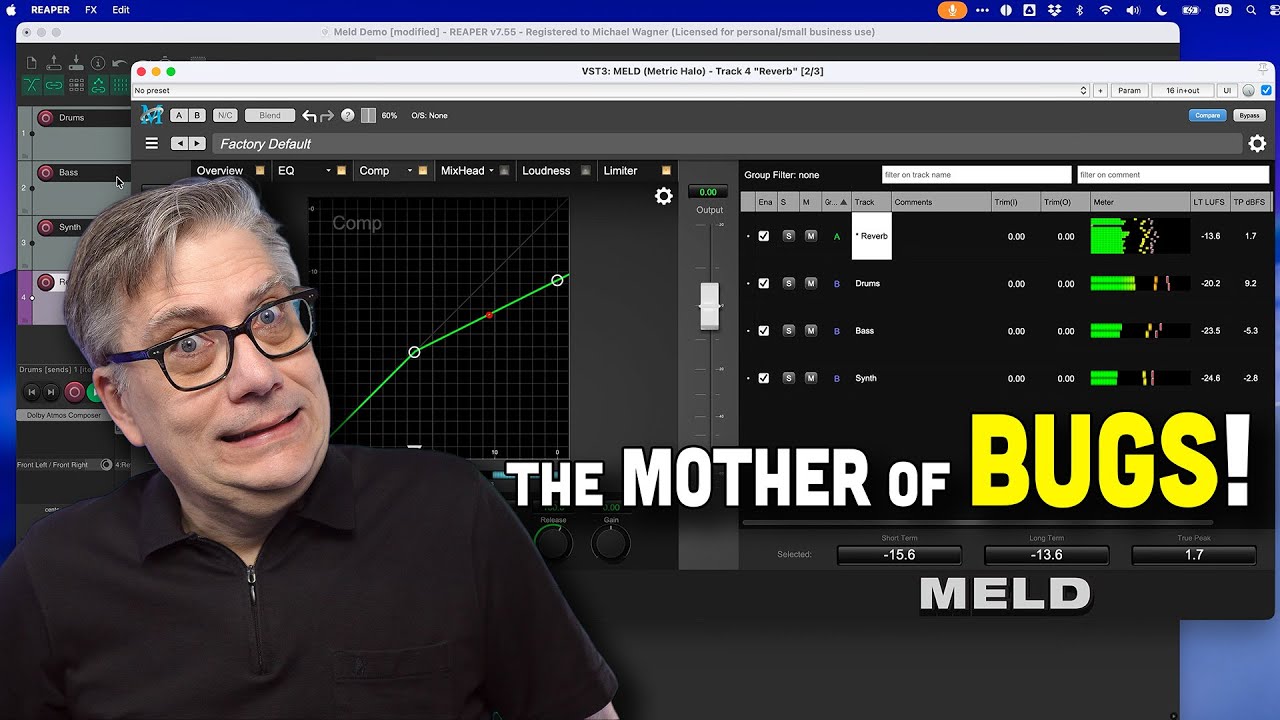Uncheck Enable for the Drums row
Viewport: 1280px width, 720px height.
(764, 284)
